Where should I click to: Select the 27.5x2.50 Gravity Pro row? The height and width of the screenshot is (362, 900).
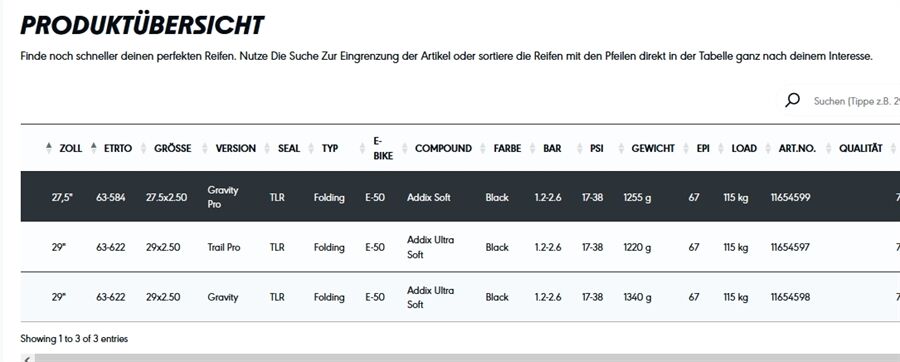pos(460,197)
